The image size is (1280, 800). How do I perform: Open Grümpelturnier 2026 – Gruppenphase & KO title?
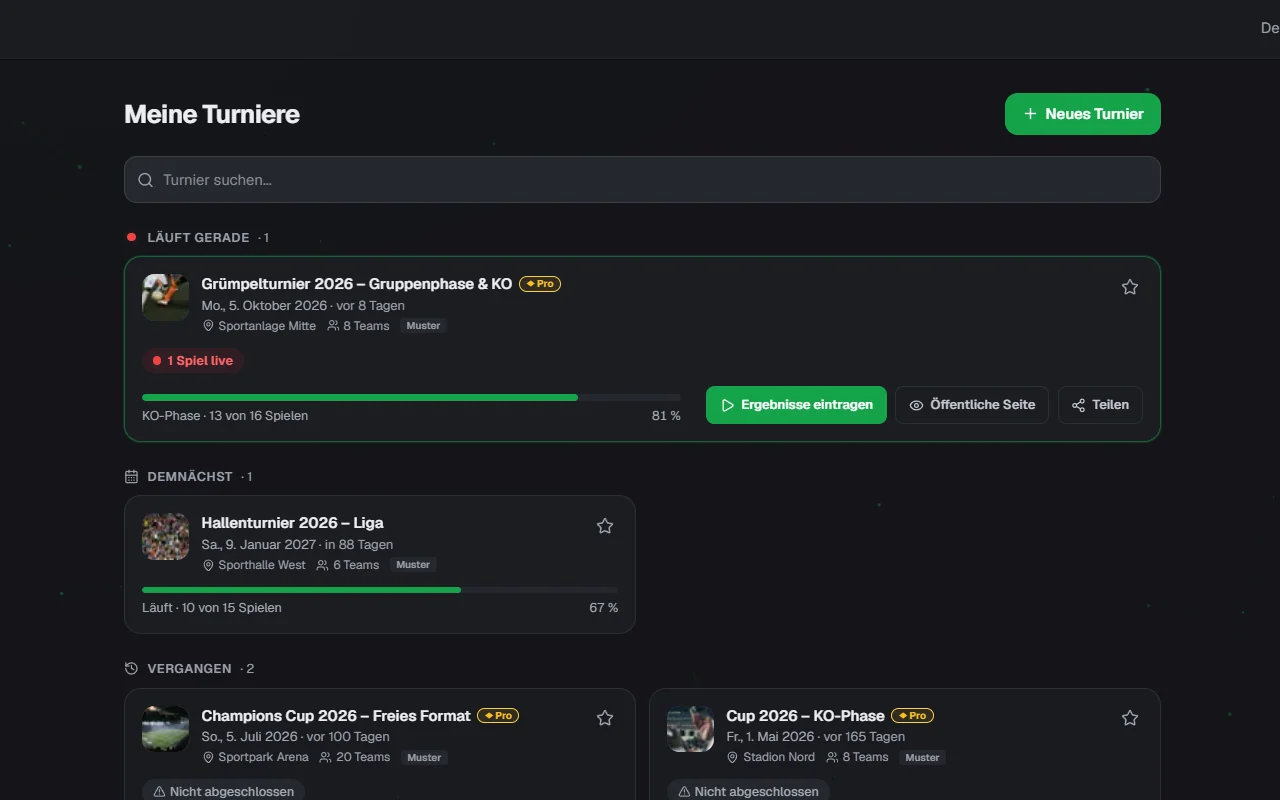click(x=357, y=284)
